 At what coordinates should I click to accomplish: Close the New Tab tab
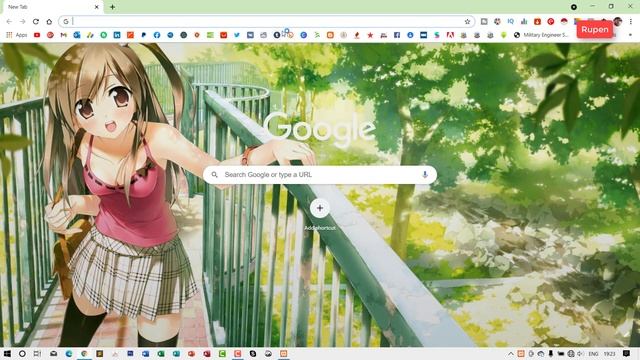(x=97, y=7)
